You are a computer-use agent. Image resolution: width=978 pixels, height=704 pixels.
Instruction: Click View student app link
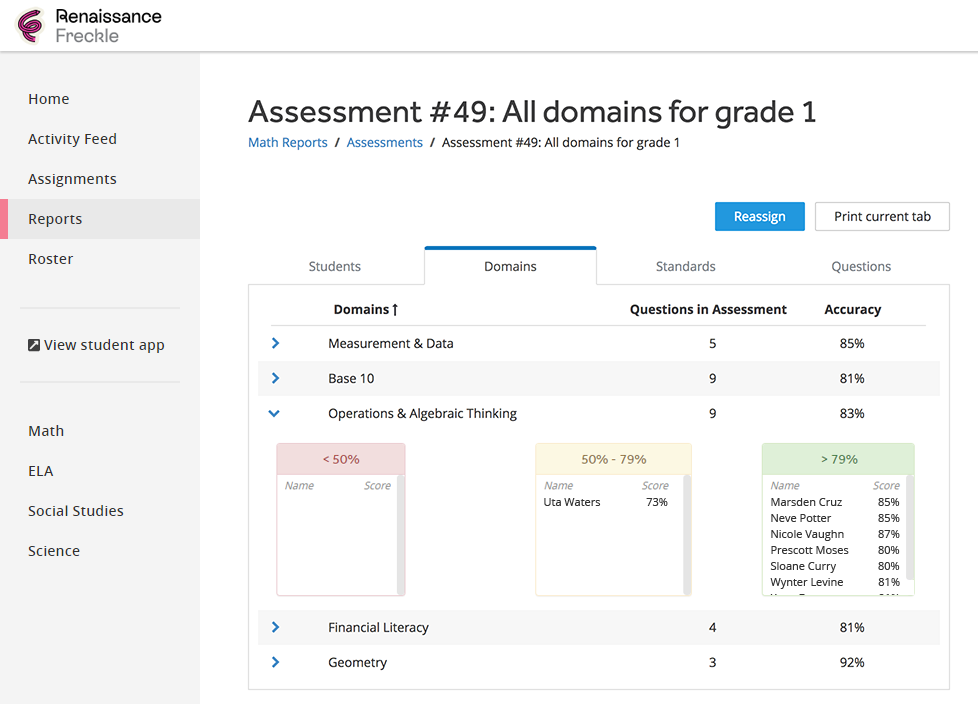click(97, 345)
